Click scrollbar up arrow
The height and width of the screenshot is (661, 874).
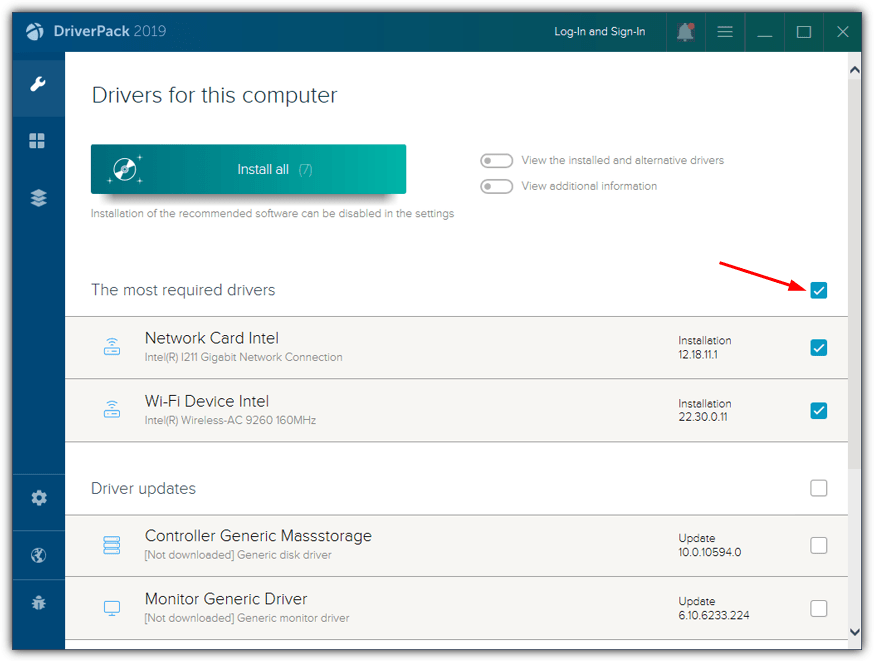pos(854,70)
